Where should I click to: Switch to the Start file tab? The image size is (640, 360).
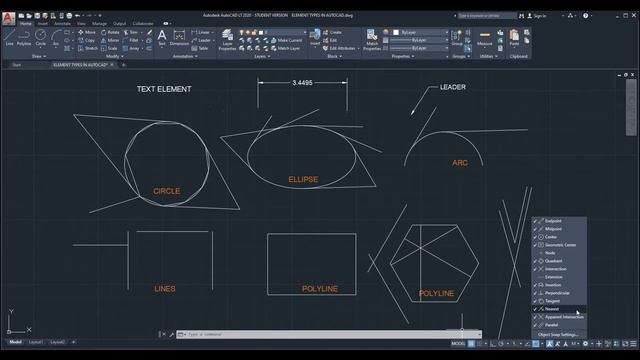pos(16,65)
